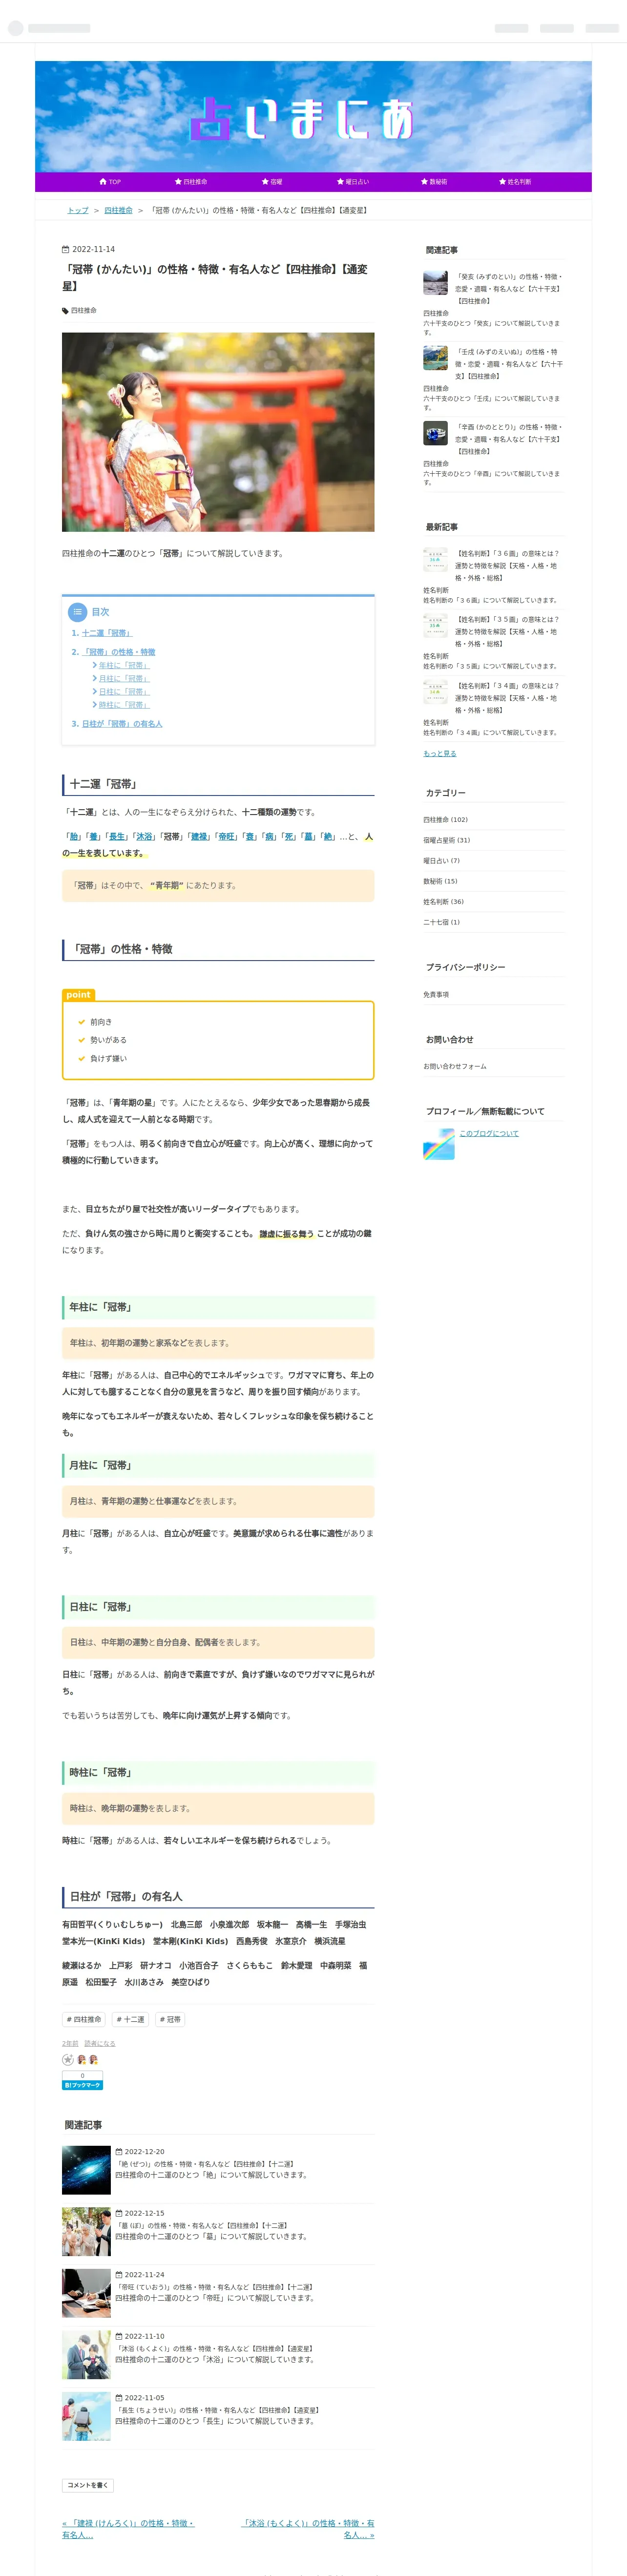This screenshot has width=627, height=2576.
Task: Open sidebar related article 癸亥 thumbnail
Action: point(435,283)
